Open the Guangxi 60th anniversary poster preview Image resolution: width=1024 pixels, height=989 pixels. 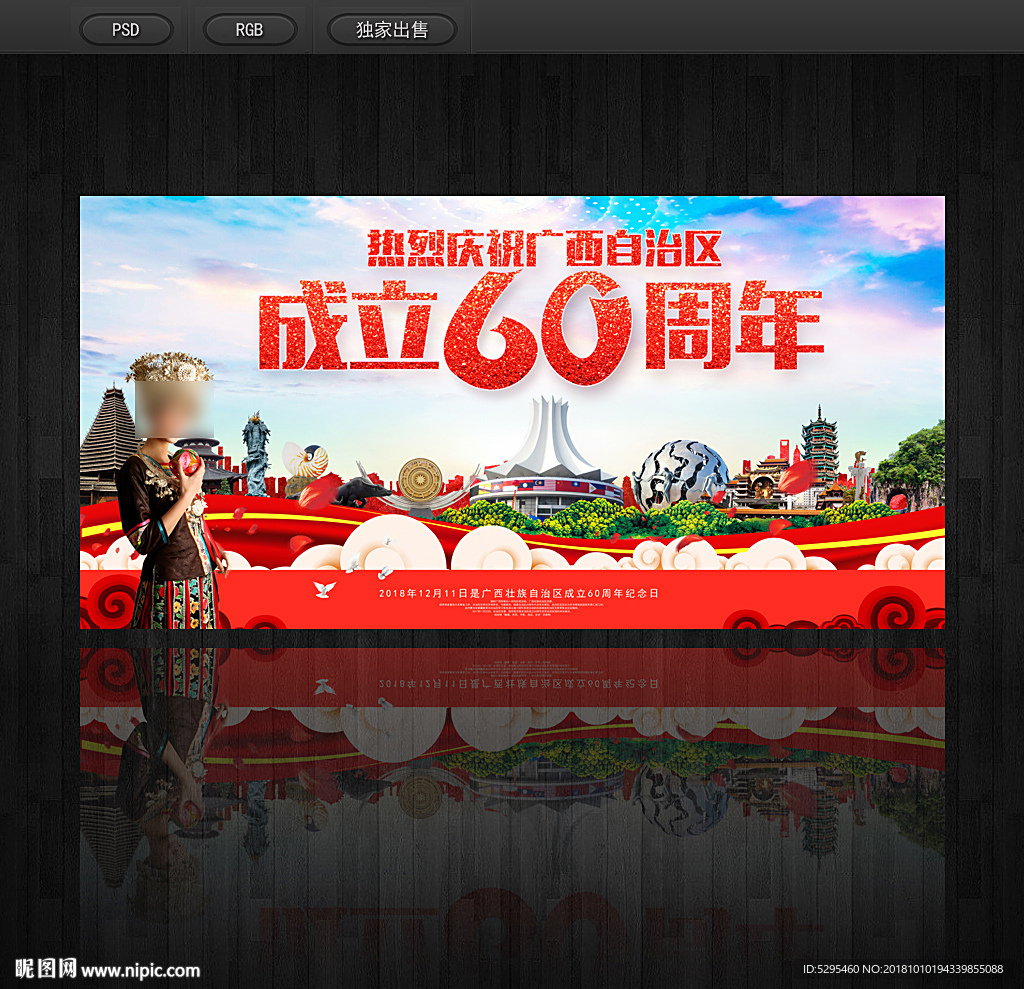tap(512, 412)
